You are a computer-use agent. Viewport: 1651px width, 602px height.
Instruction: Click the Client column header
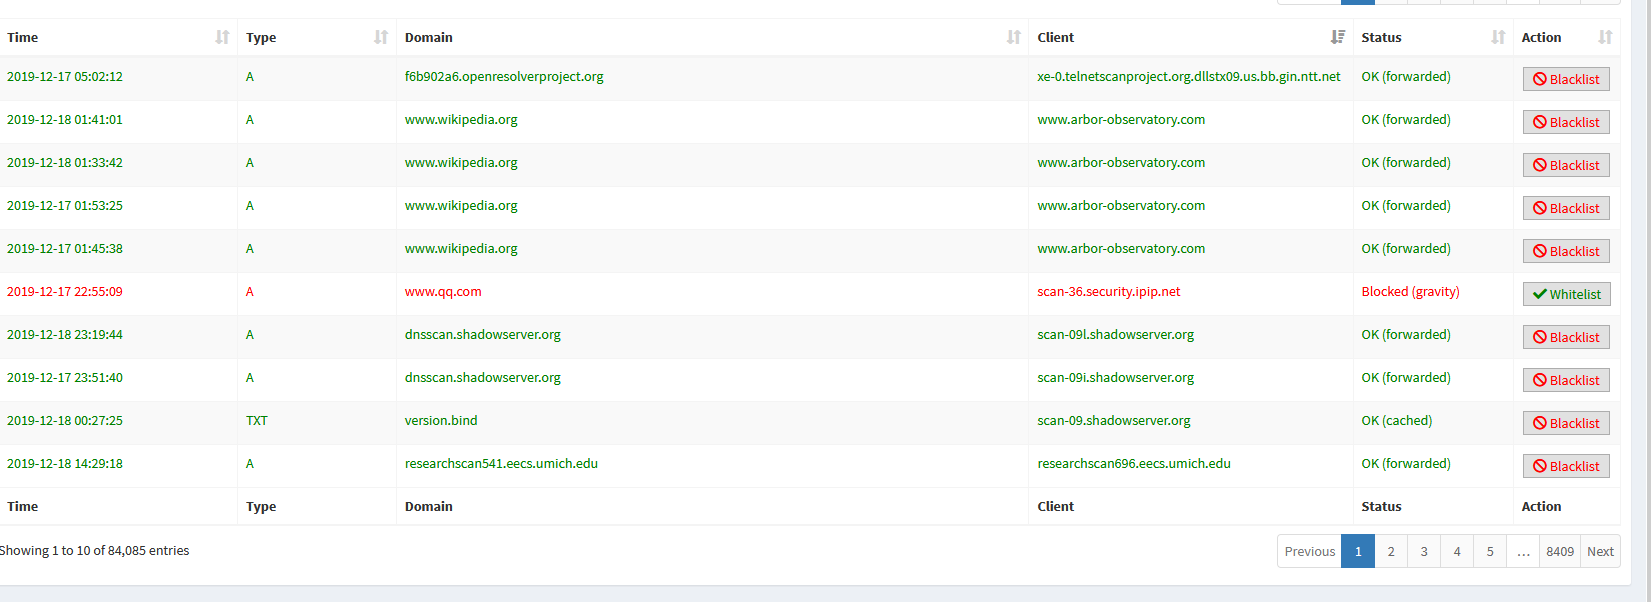click(x=1191, y=37)
